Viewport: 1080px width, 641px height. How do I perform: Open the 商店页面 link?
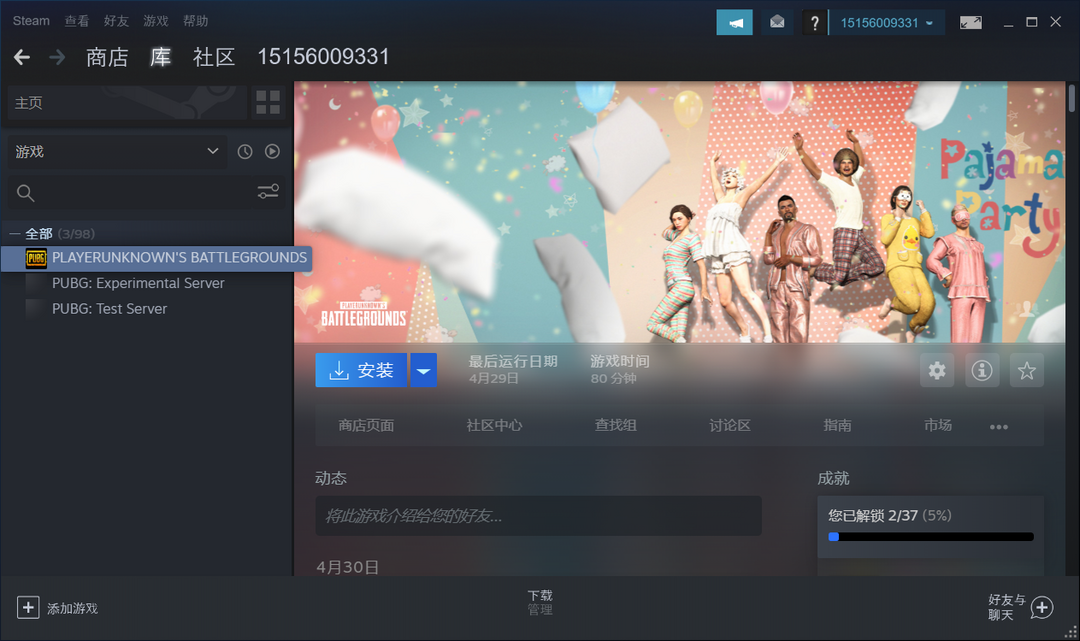coord(366,425)
